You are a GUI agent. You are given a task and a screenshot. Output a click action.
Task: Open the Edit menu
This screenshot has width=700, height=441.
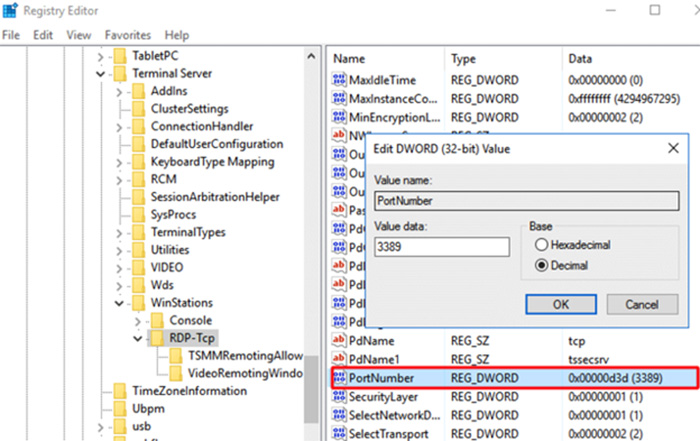coord(43,35)
